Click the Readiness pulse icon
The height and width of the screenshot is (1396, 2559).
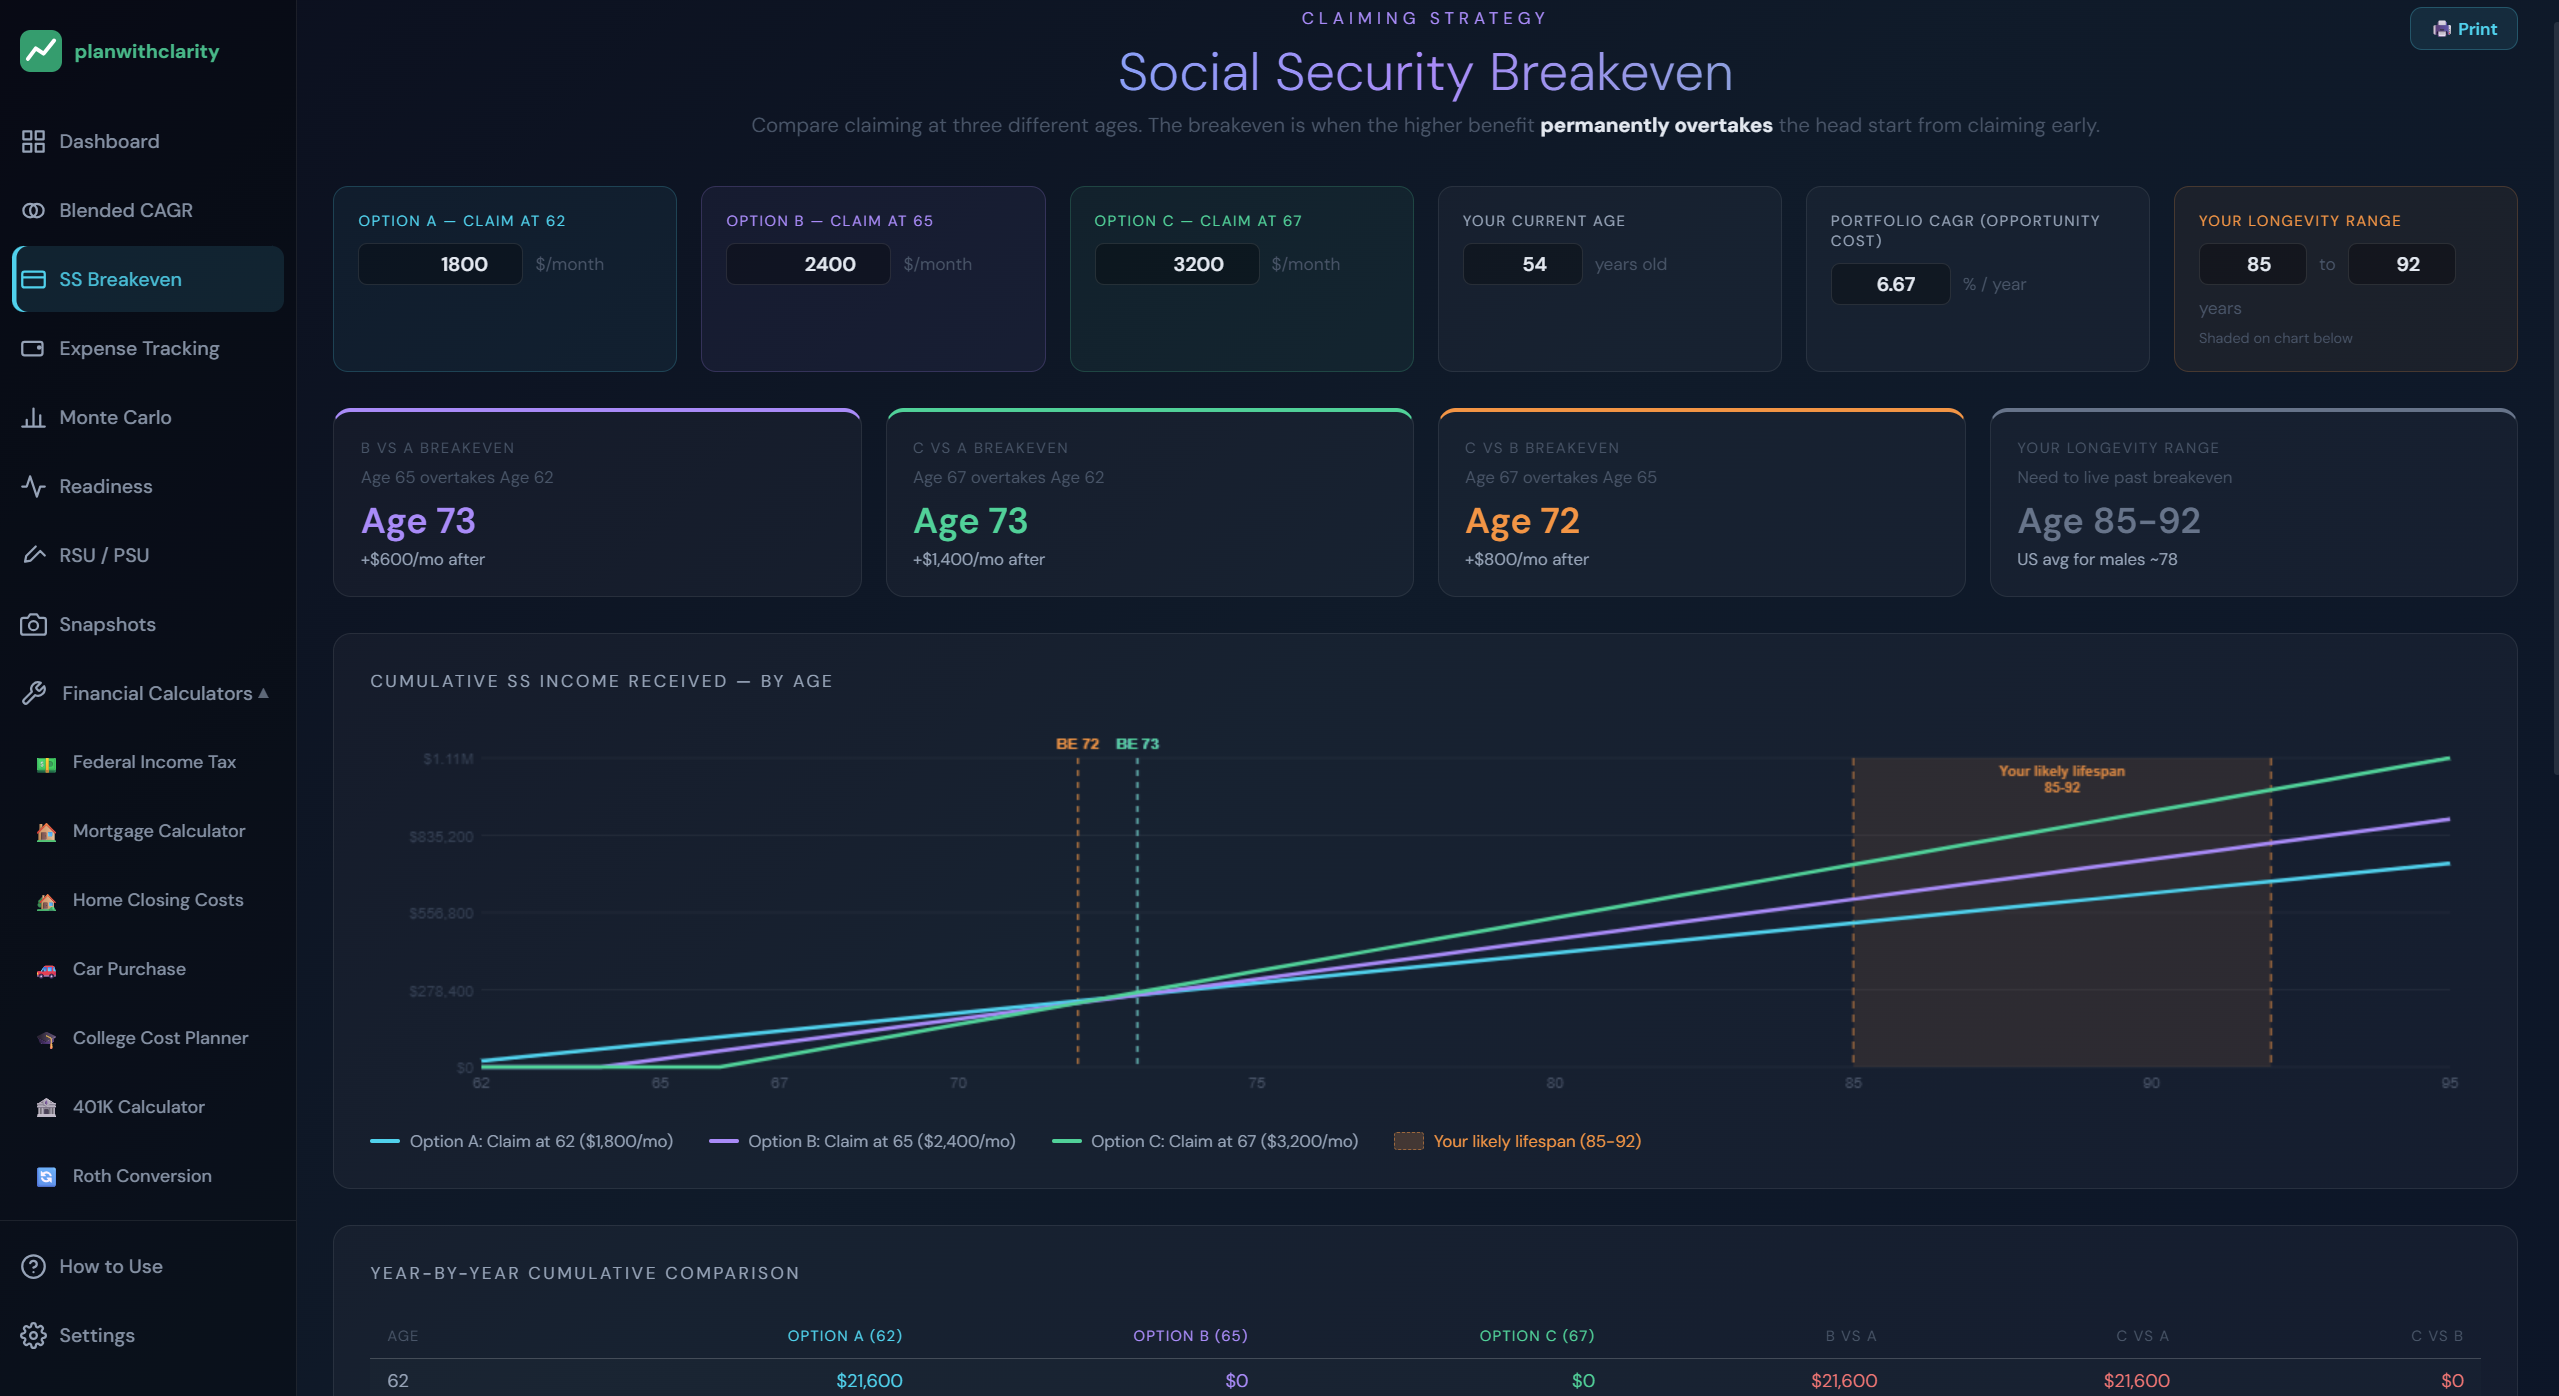[33, 487]
